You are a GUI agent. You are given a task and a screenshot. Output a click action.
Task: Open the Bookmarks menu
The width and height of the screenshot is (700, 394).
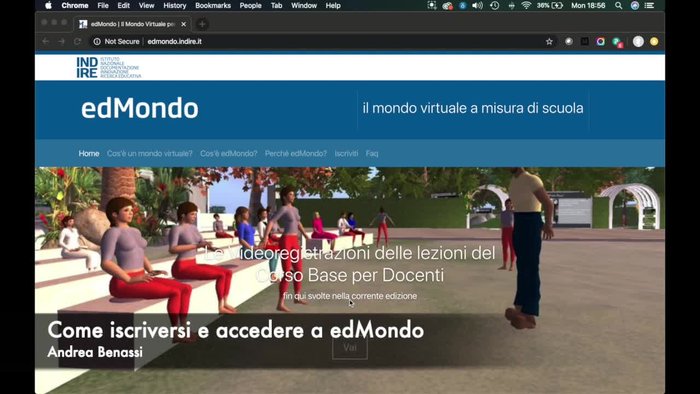213,5
